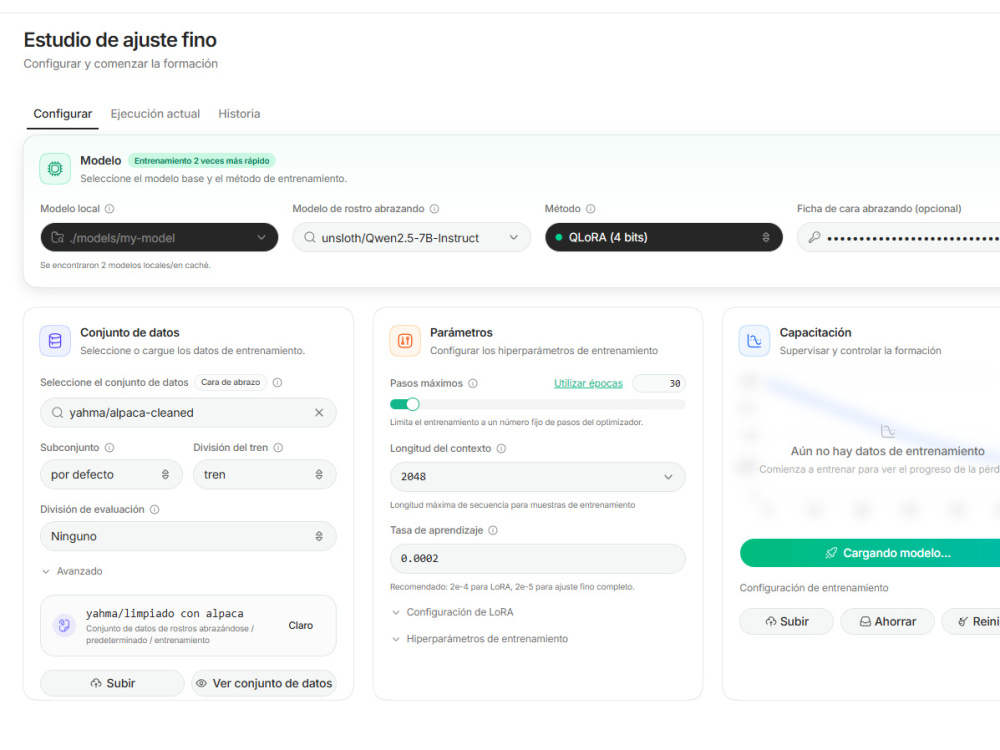This screenshot has height=750, width=1000.
Task: Click the Capacitación chart icon
Action: [x=754, y=341]
